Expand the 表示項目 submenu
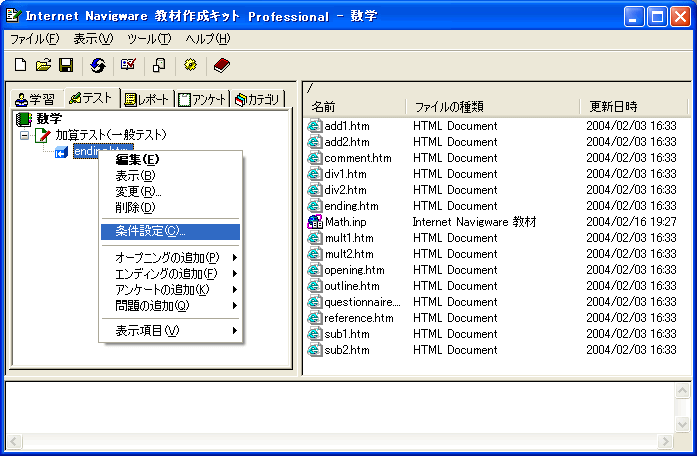 point(170,331)
